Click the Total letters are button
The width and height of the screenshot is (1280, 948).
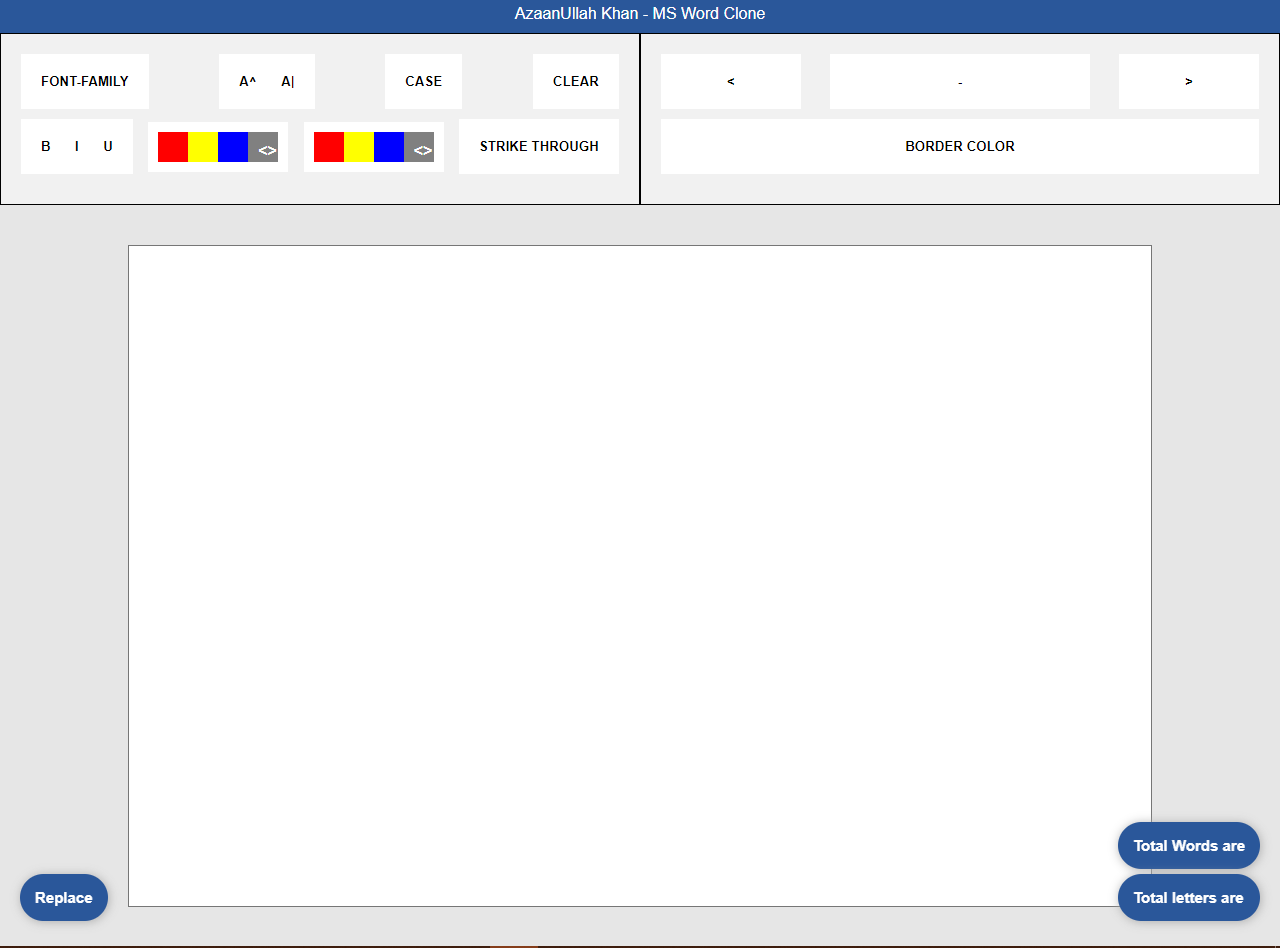click(x=1189, y=897)
